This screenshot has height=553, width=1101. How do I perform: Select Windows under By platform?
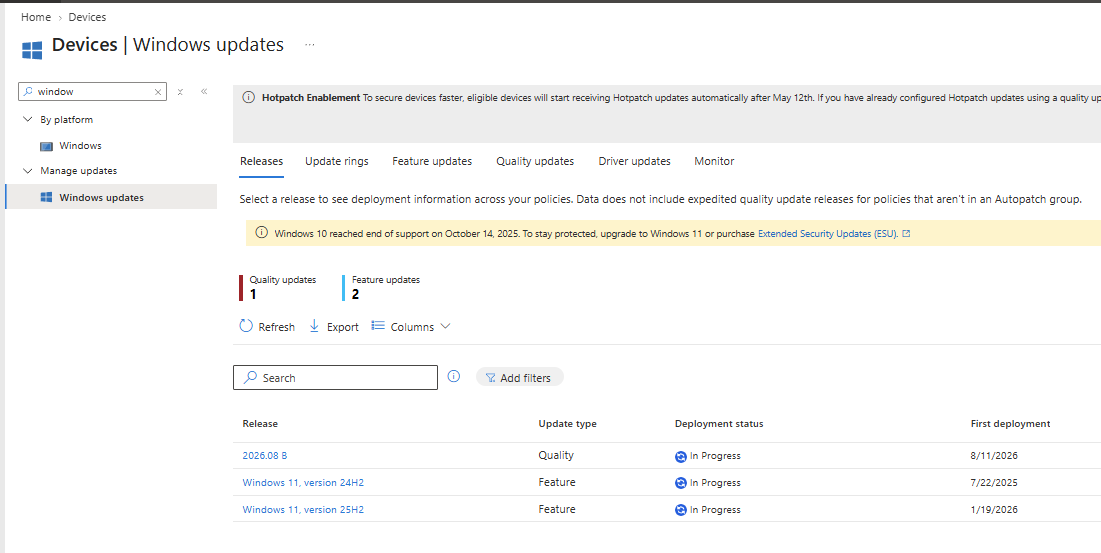(x=80, y=146)
